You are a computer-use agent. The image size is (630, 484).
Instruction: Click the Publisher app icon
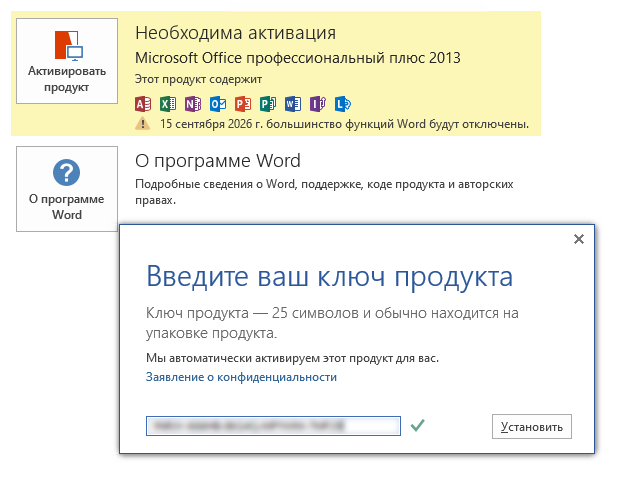(268, 104)
